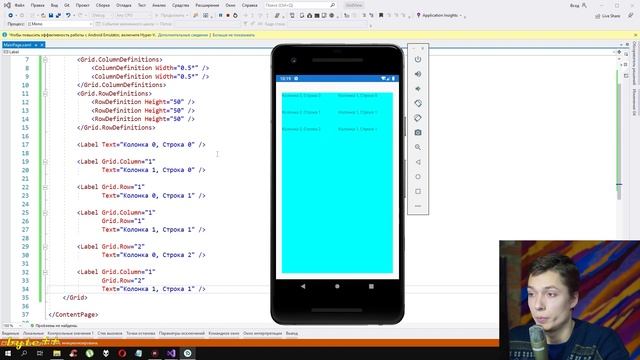Click the Больше не показывать link
The width and height of the screenshot is (640, 360).
tap(233, 35)
